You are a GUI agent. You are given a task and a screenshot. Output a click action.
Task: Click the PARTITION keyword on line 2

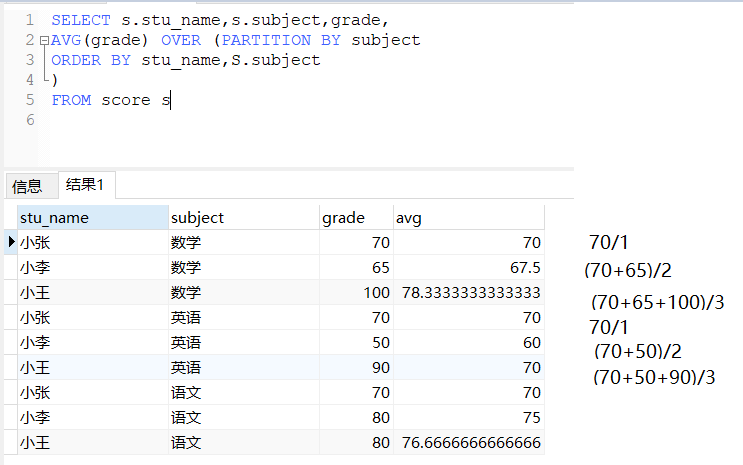[266, 40]
